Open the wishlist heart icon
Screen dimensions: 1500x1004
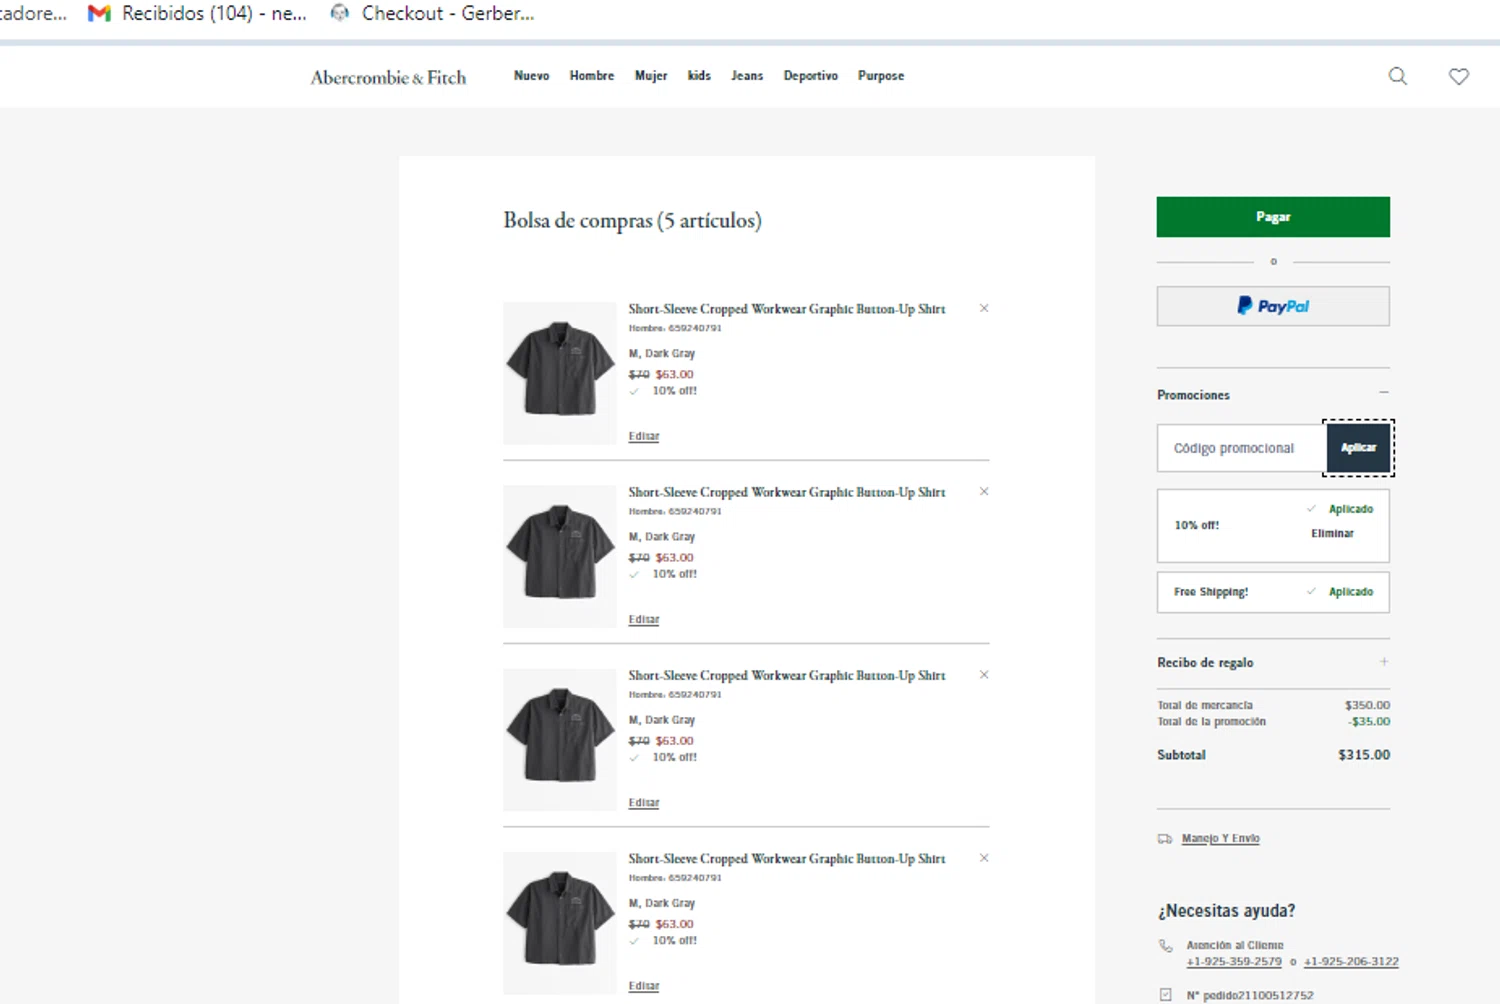pos(1459,76)
